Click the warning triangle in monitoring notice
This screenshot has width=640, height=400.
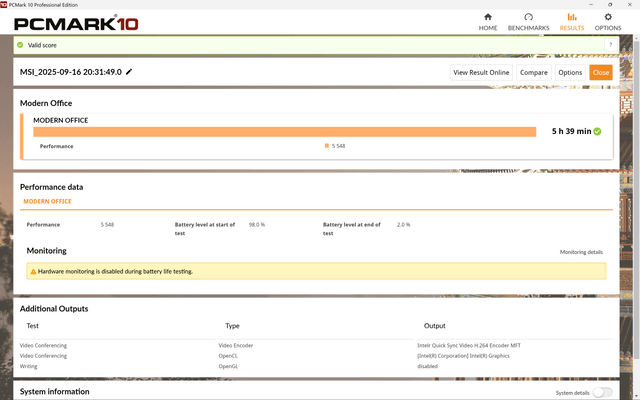33,271
